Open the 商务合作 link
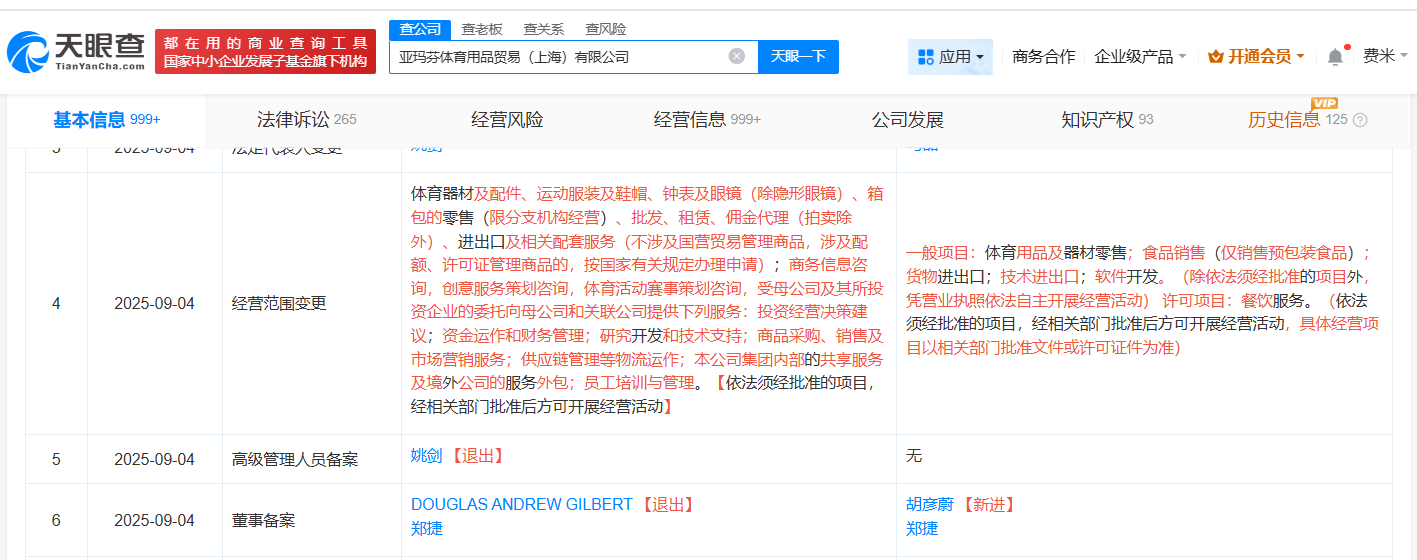 pos(1043,57)
